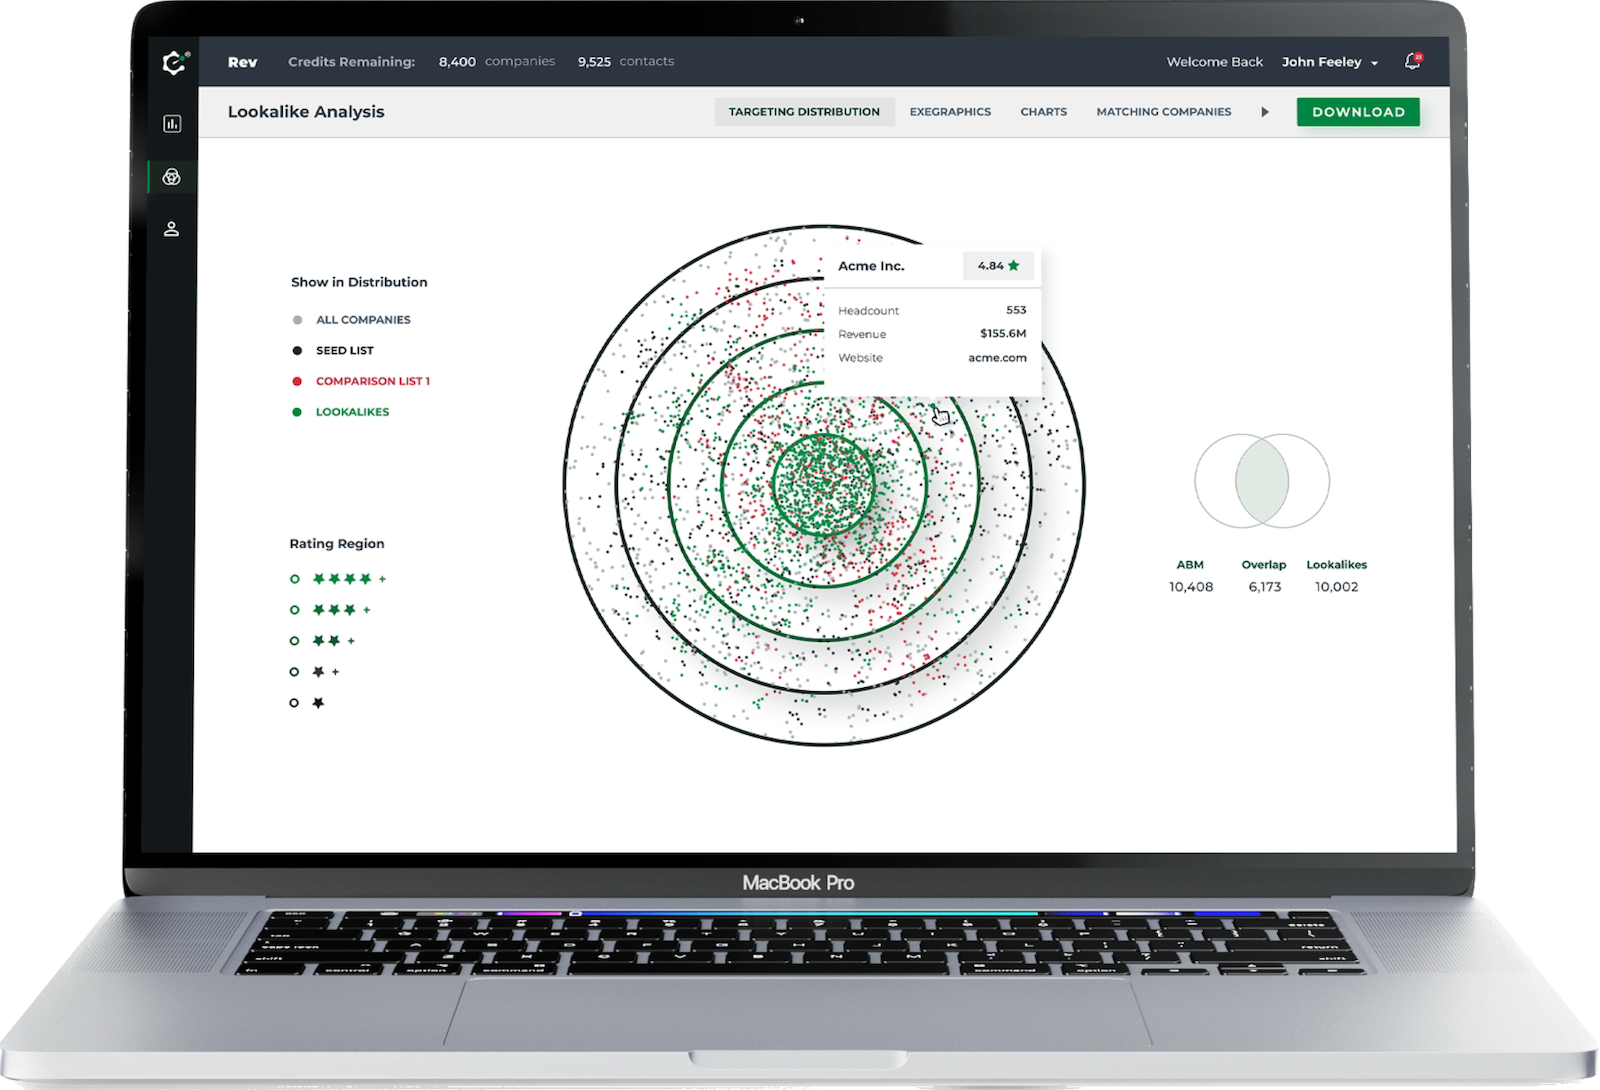The image size is (1600, 1090).
Task: Click the innermost target ring center
Action: coord(824,485)
